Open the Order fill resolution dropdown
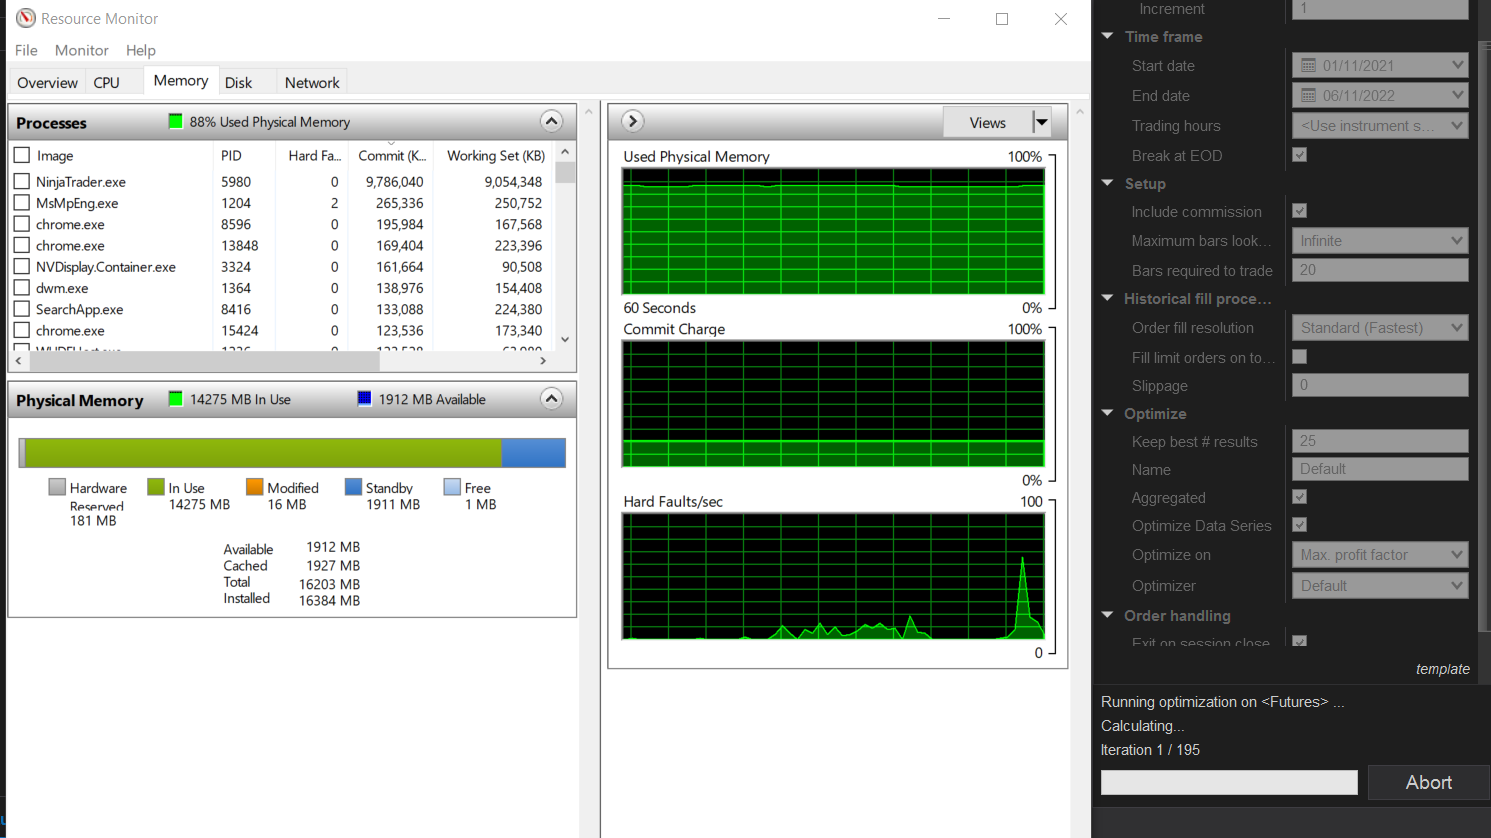 pyautogui.click(x=1457, y=328)
